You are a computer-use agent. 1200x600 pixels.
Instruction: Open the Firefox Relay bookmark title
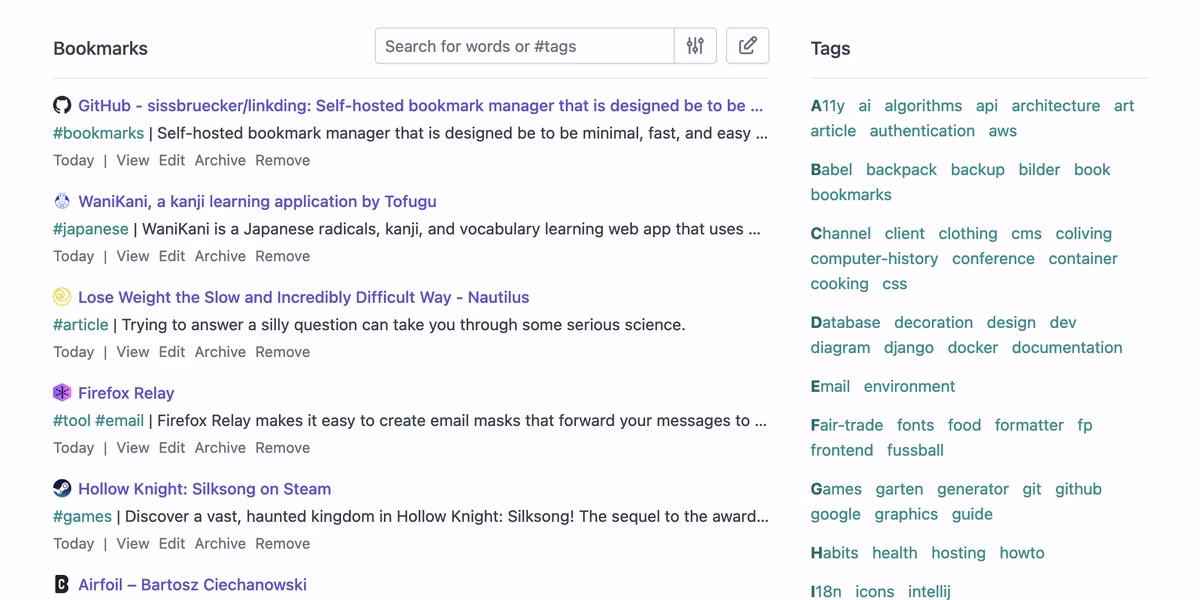(126, 393)
